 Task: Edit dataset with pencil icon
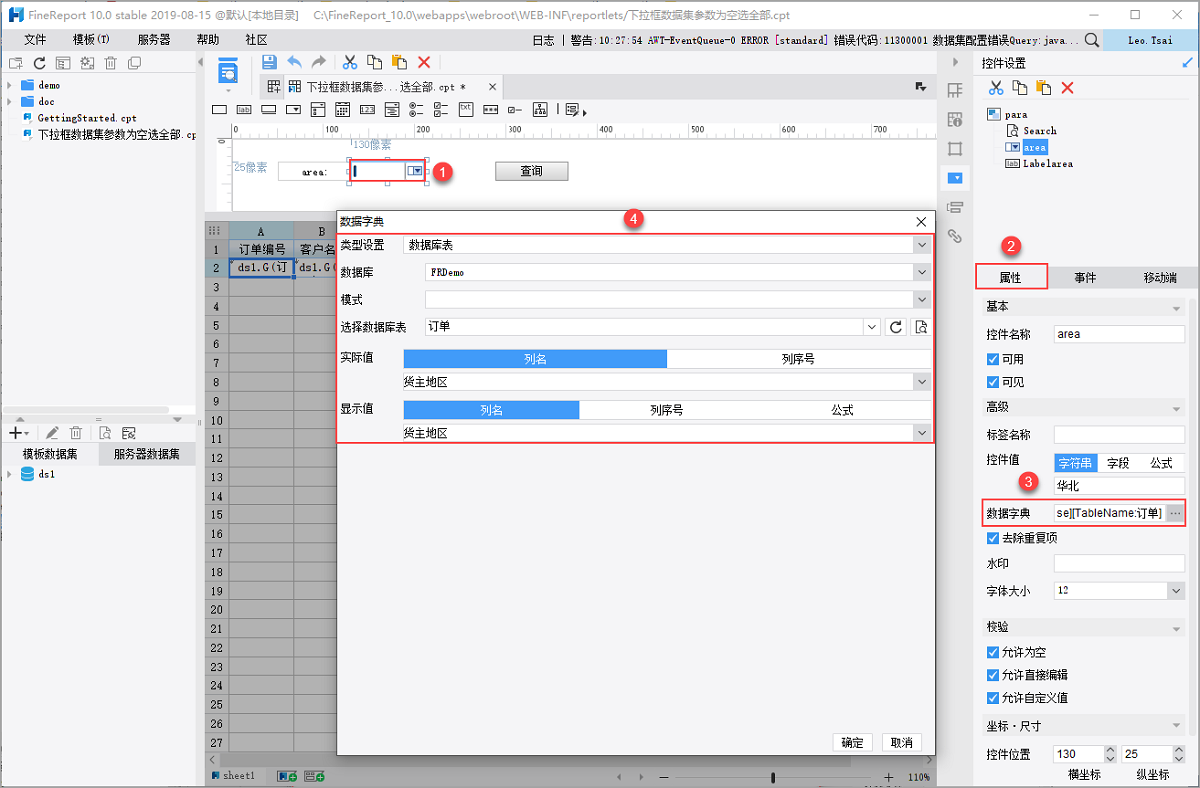51,433
